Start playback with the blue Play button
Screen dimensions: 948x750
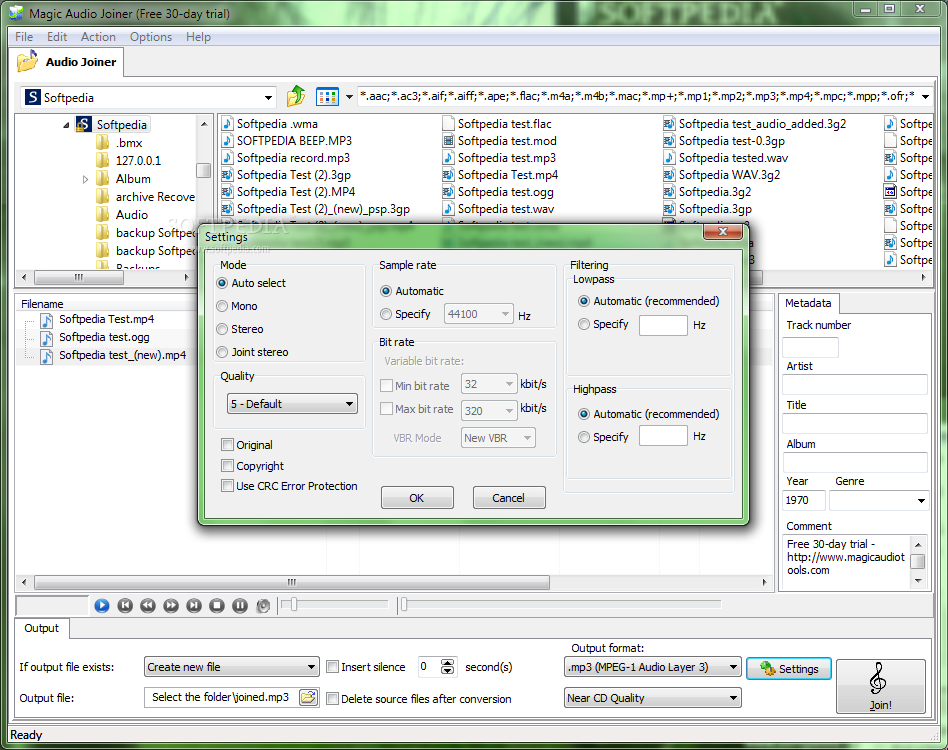102,605
